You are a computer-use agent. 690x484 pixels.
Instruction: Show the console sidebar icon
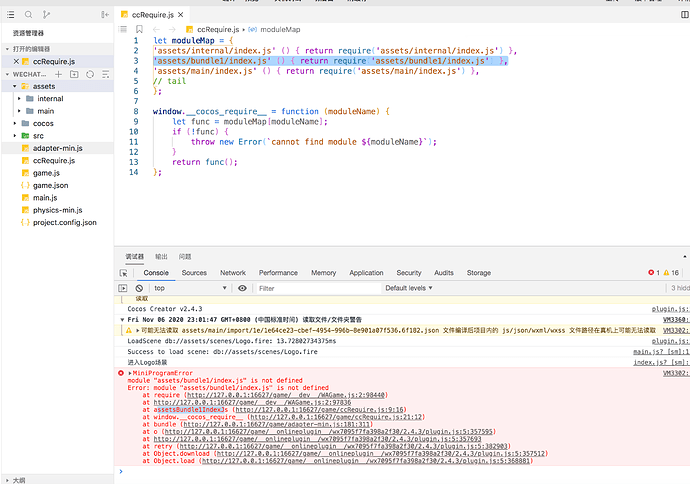click(x=123, y=288)
